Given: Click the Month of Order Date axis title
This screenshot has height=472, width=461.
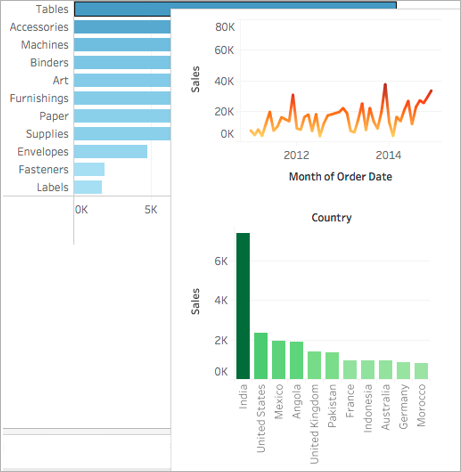Looking at the screenshot, I should (x=340, y=177).
